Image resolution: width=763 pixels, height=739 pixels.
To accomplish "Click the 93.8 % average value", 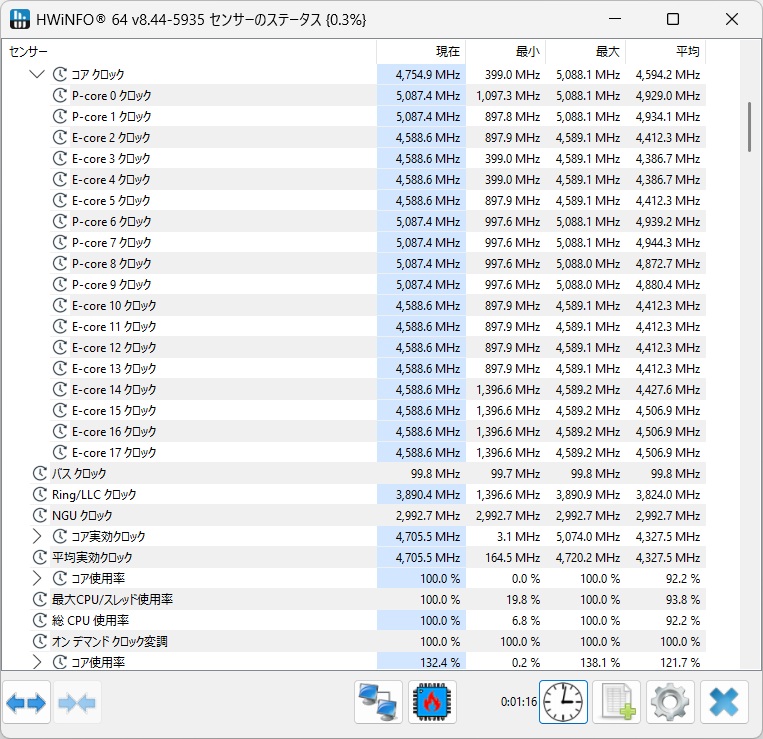I will pos(683,599).
